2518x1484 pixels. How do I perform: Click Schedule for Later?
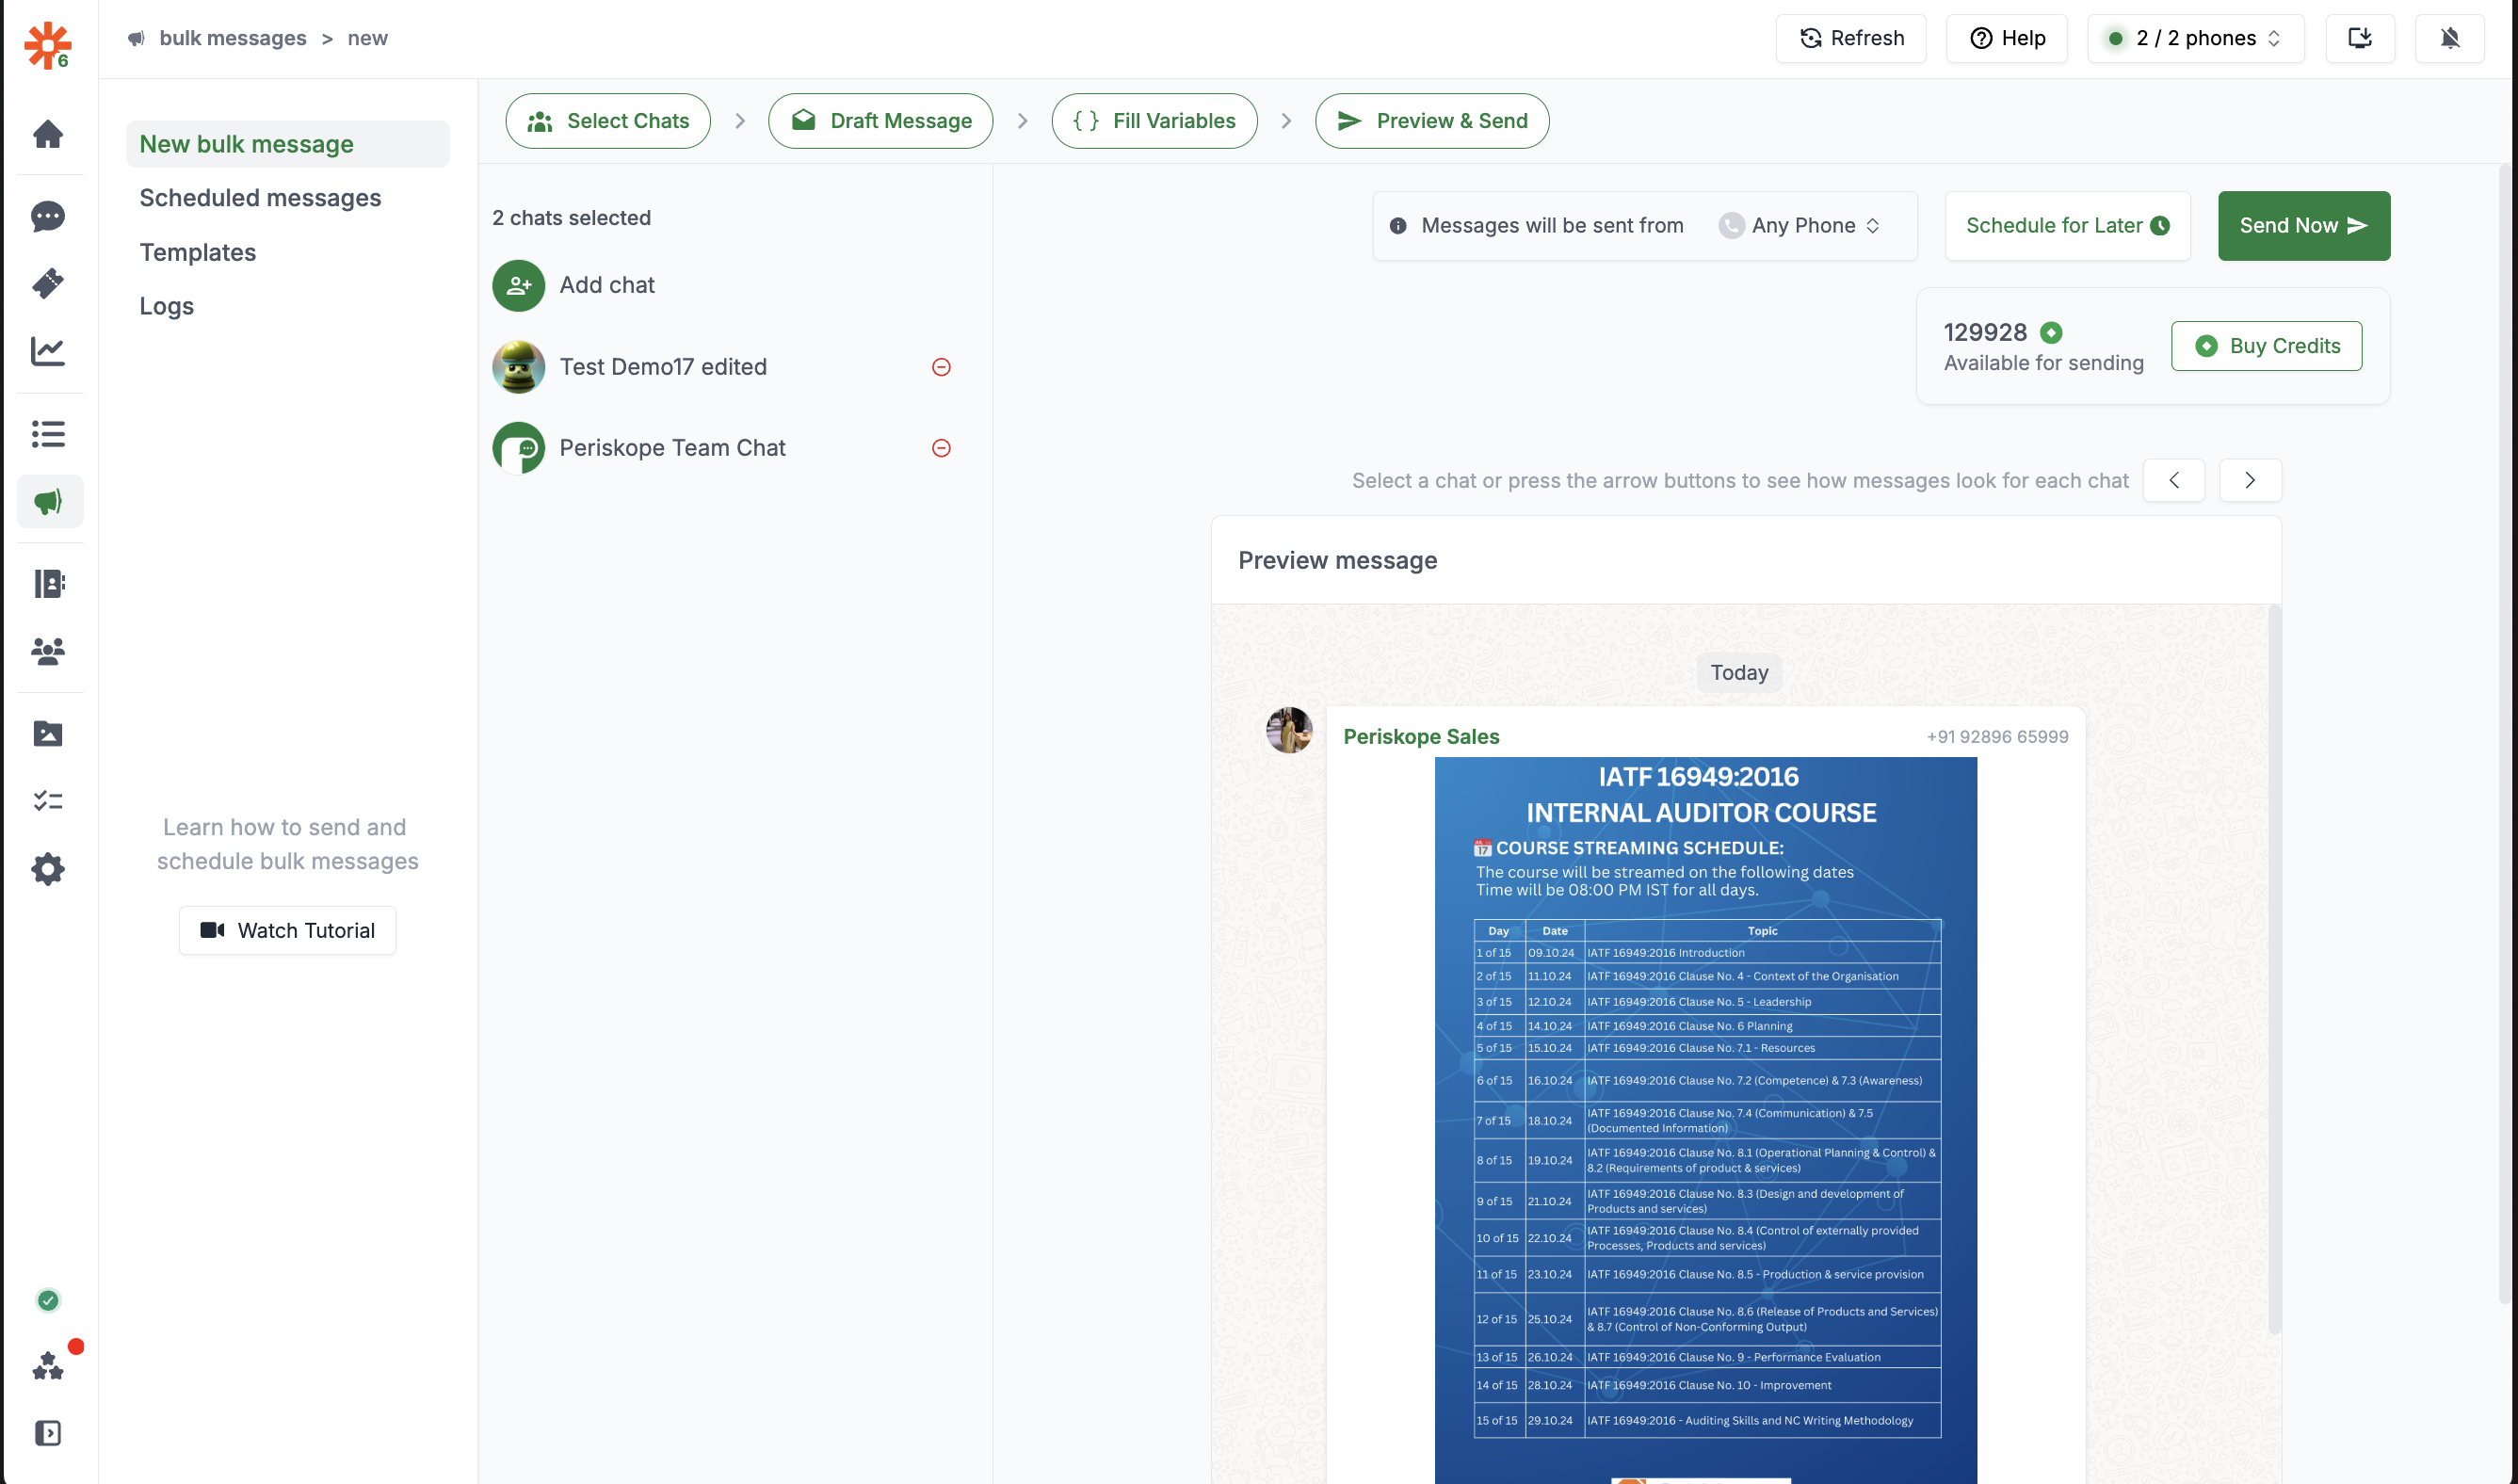pos(2068,226)
